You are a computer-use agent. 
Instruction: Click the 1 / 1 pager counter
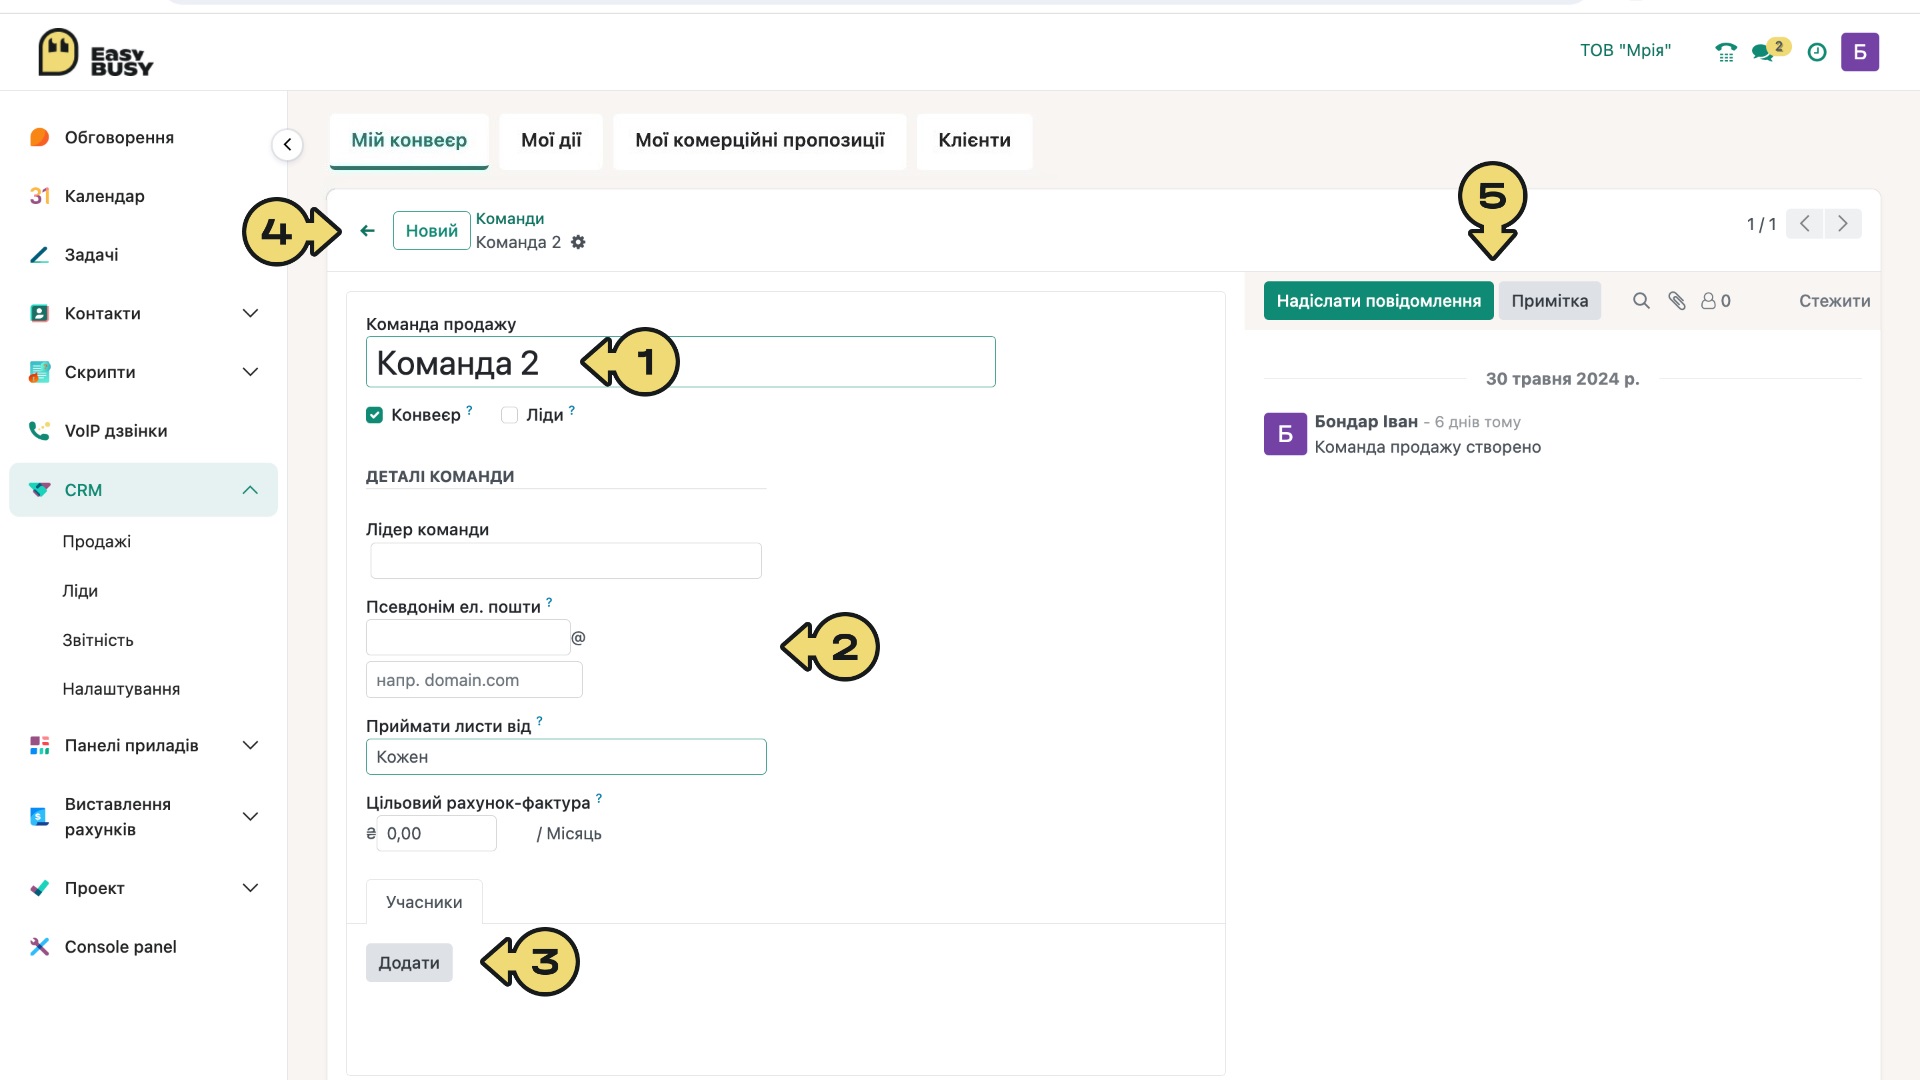tap(1761, 224)
